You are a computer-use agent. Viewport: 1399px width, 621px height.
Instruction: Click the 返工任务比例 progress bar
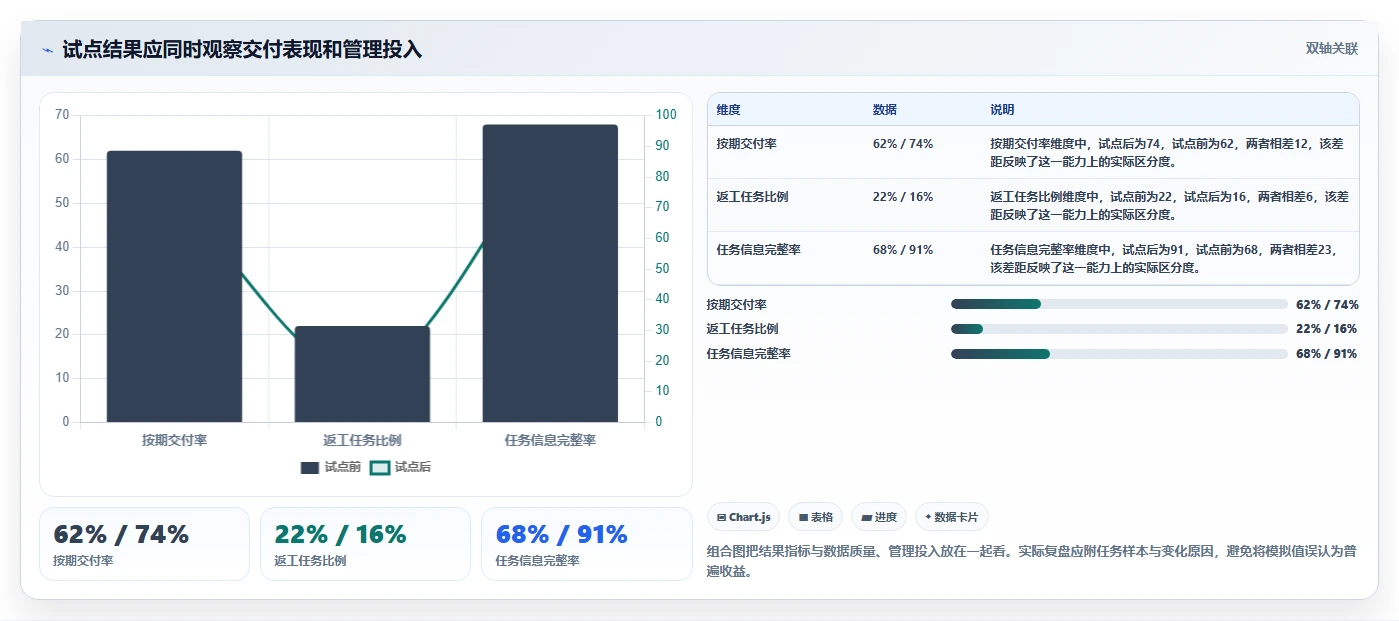[x=1119, y=329]
